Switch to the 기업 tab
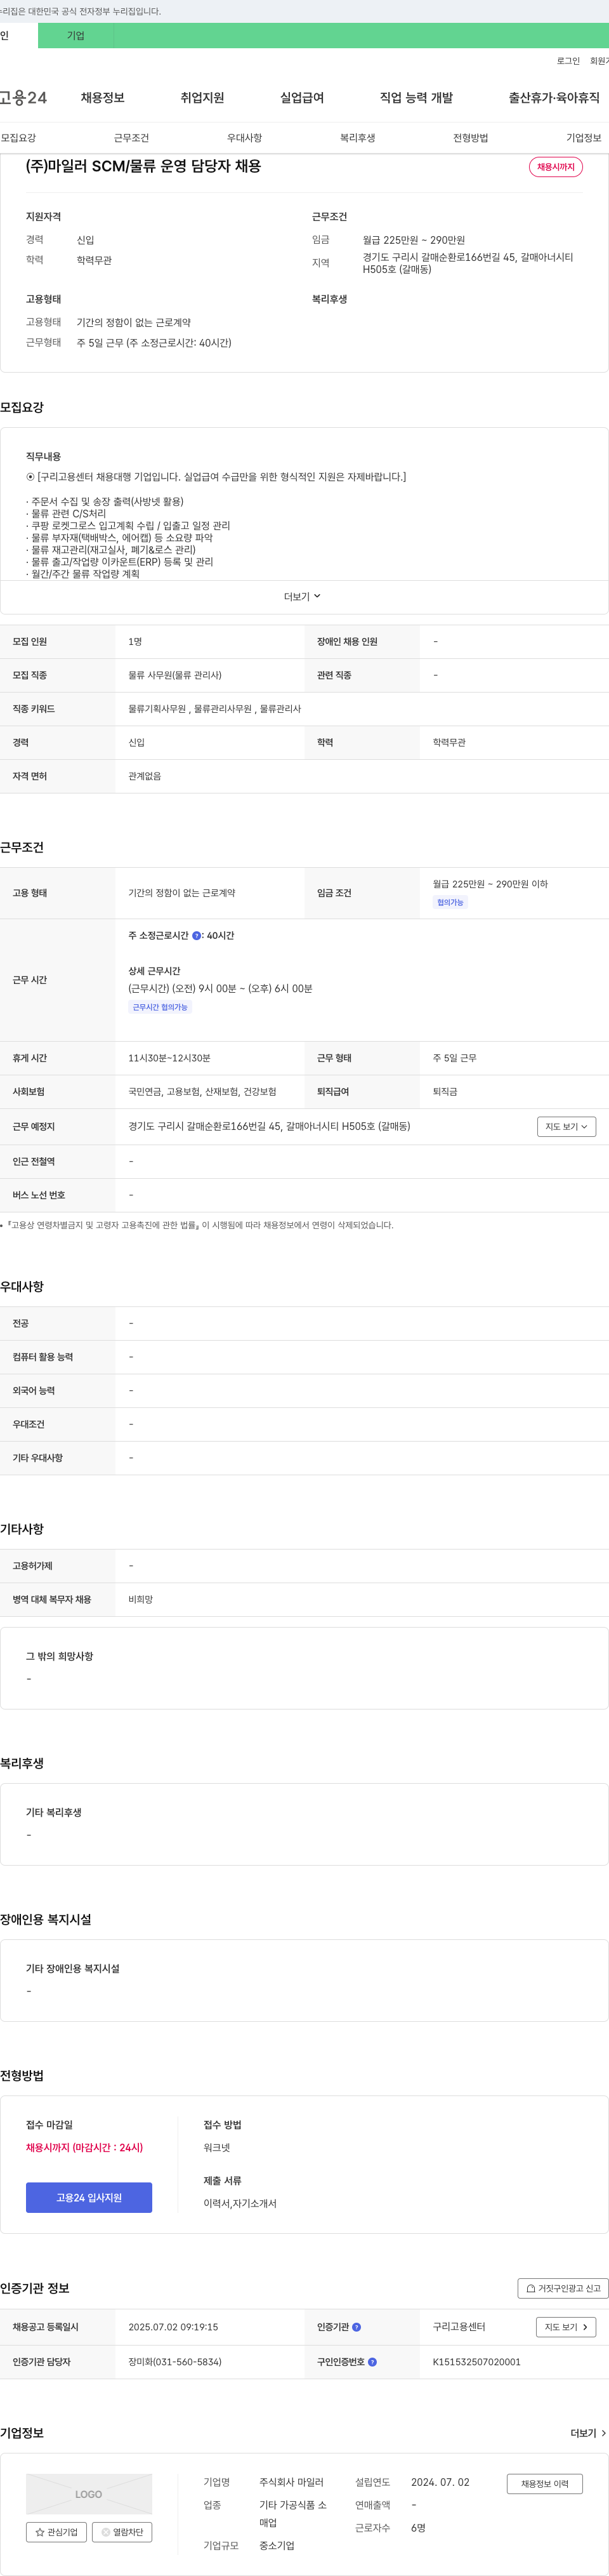Viewport: 609px width, 2576px height. pyautogui.click(x=76, y=36)
